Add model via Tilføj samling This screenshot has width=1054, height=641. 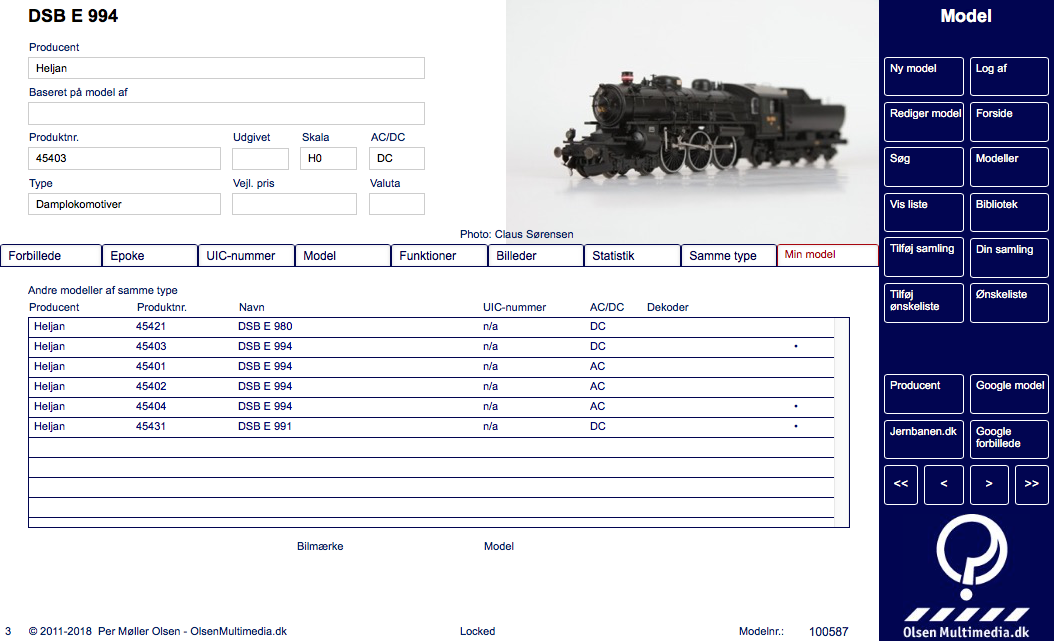coord(924,257)
